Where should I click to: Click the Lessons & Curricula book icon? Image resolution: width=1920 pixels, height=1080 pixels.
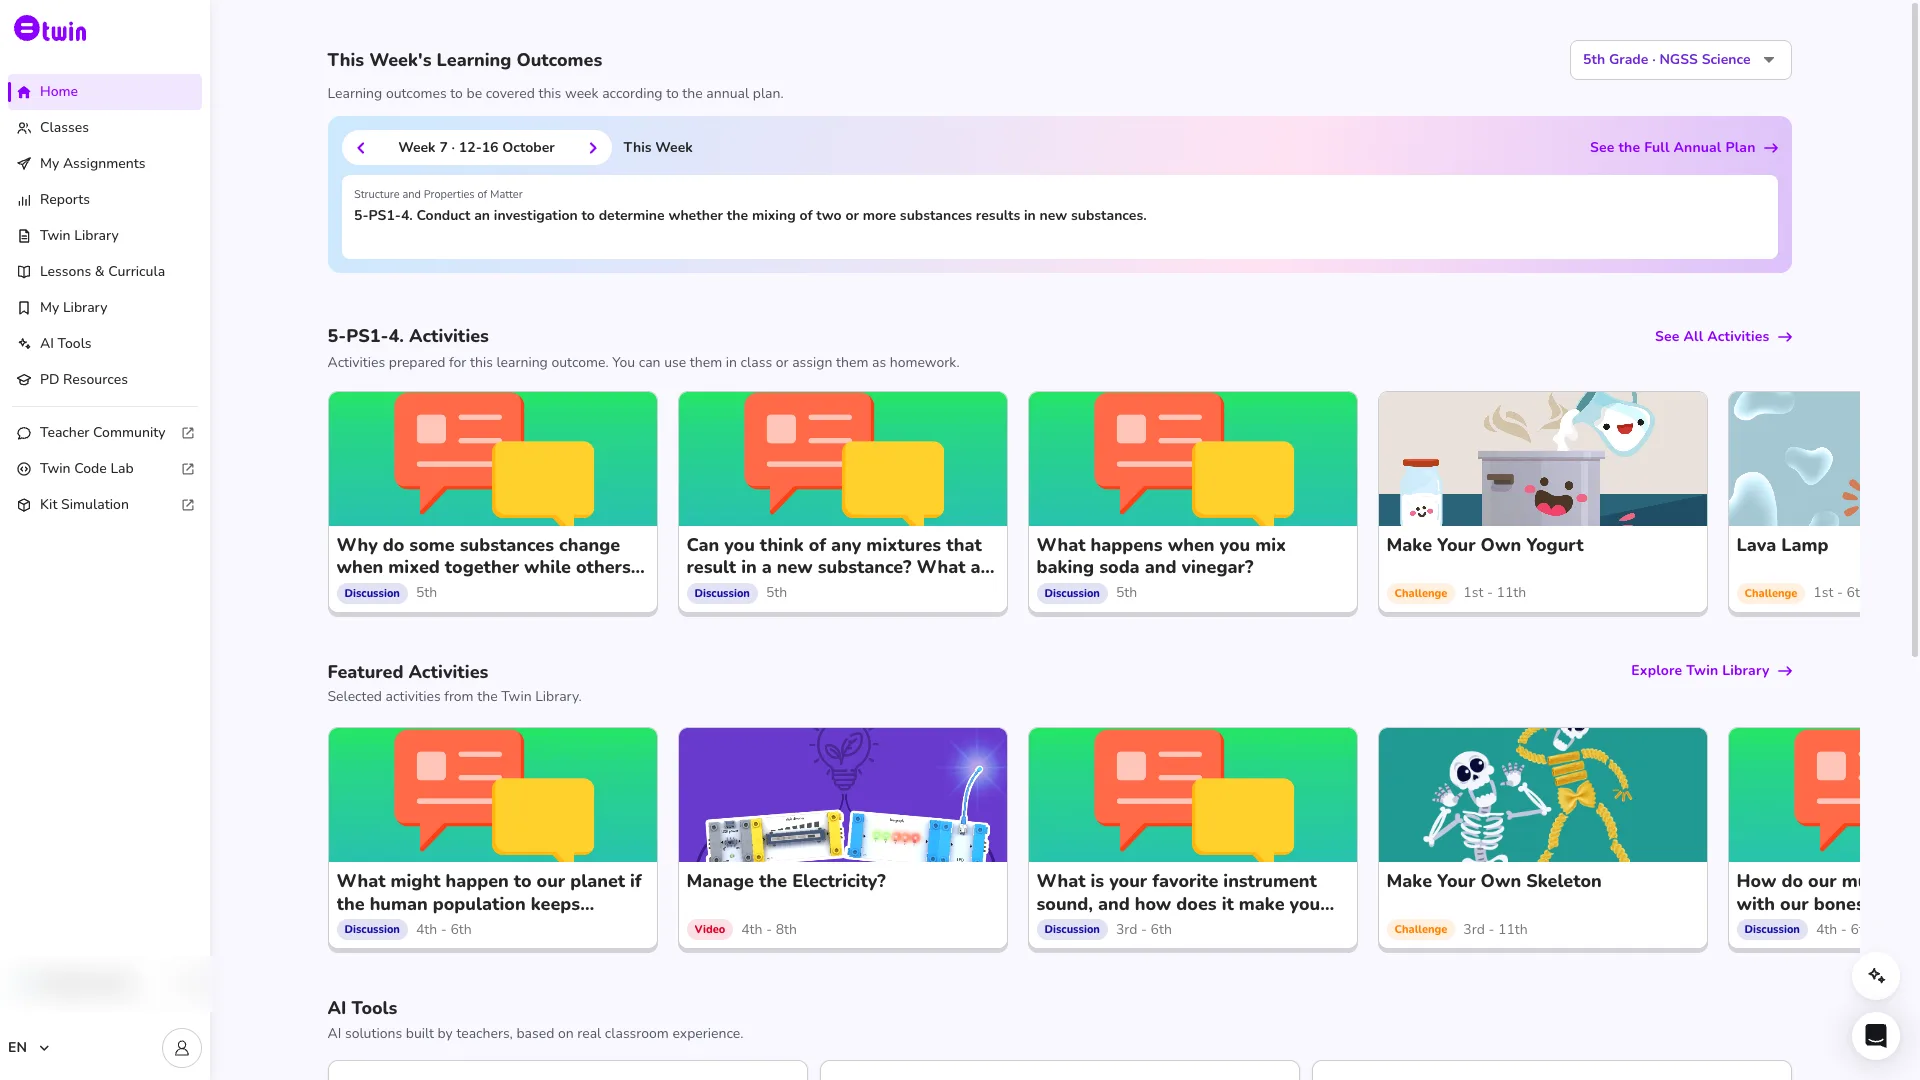click(24, 272)
